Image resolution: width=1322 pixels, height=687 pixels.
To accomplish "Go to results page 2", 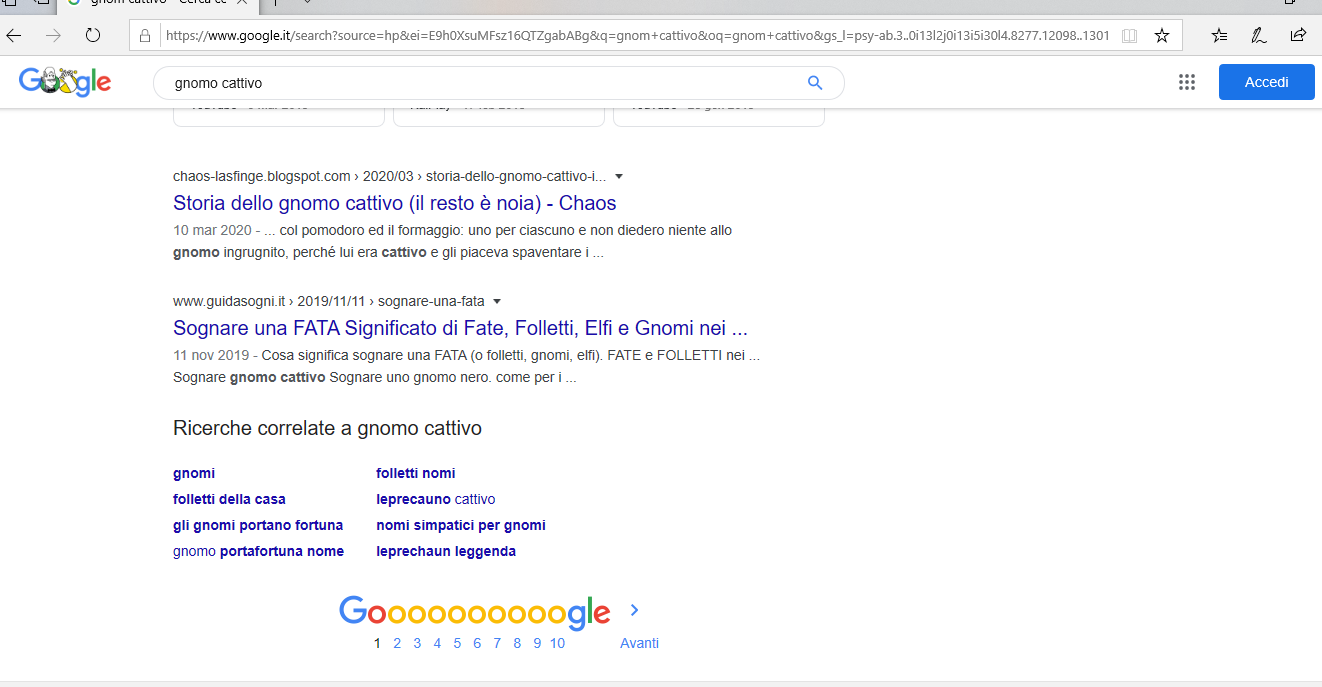I will pos(397,643).
